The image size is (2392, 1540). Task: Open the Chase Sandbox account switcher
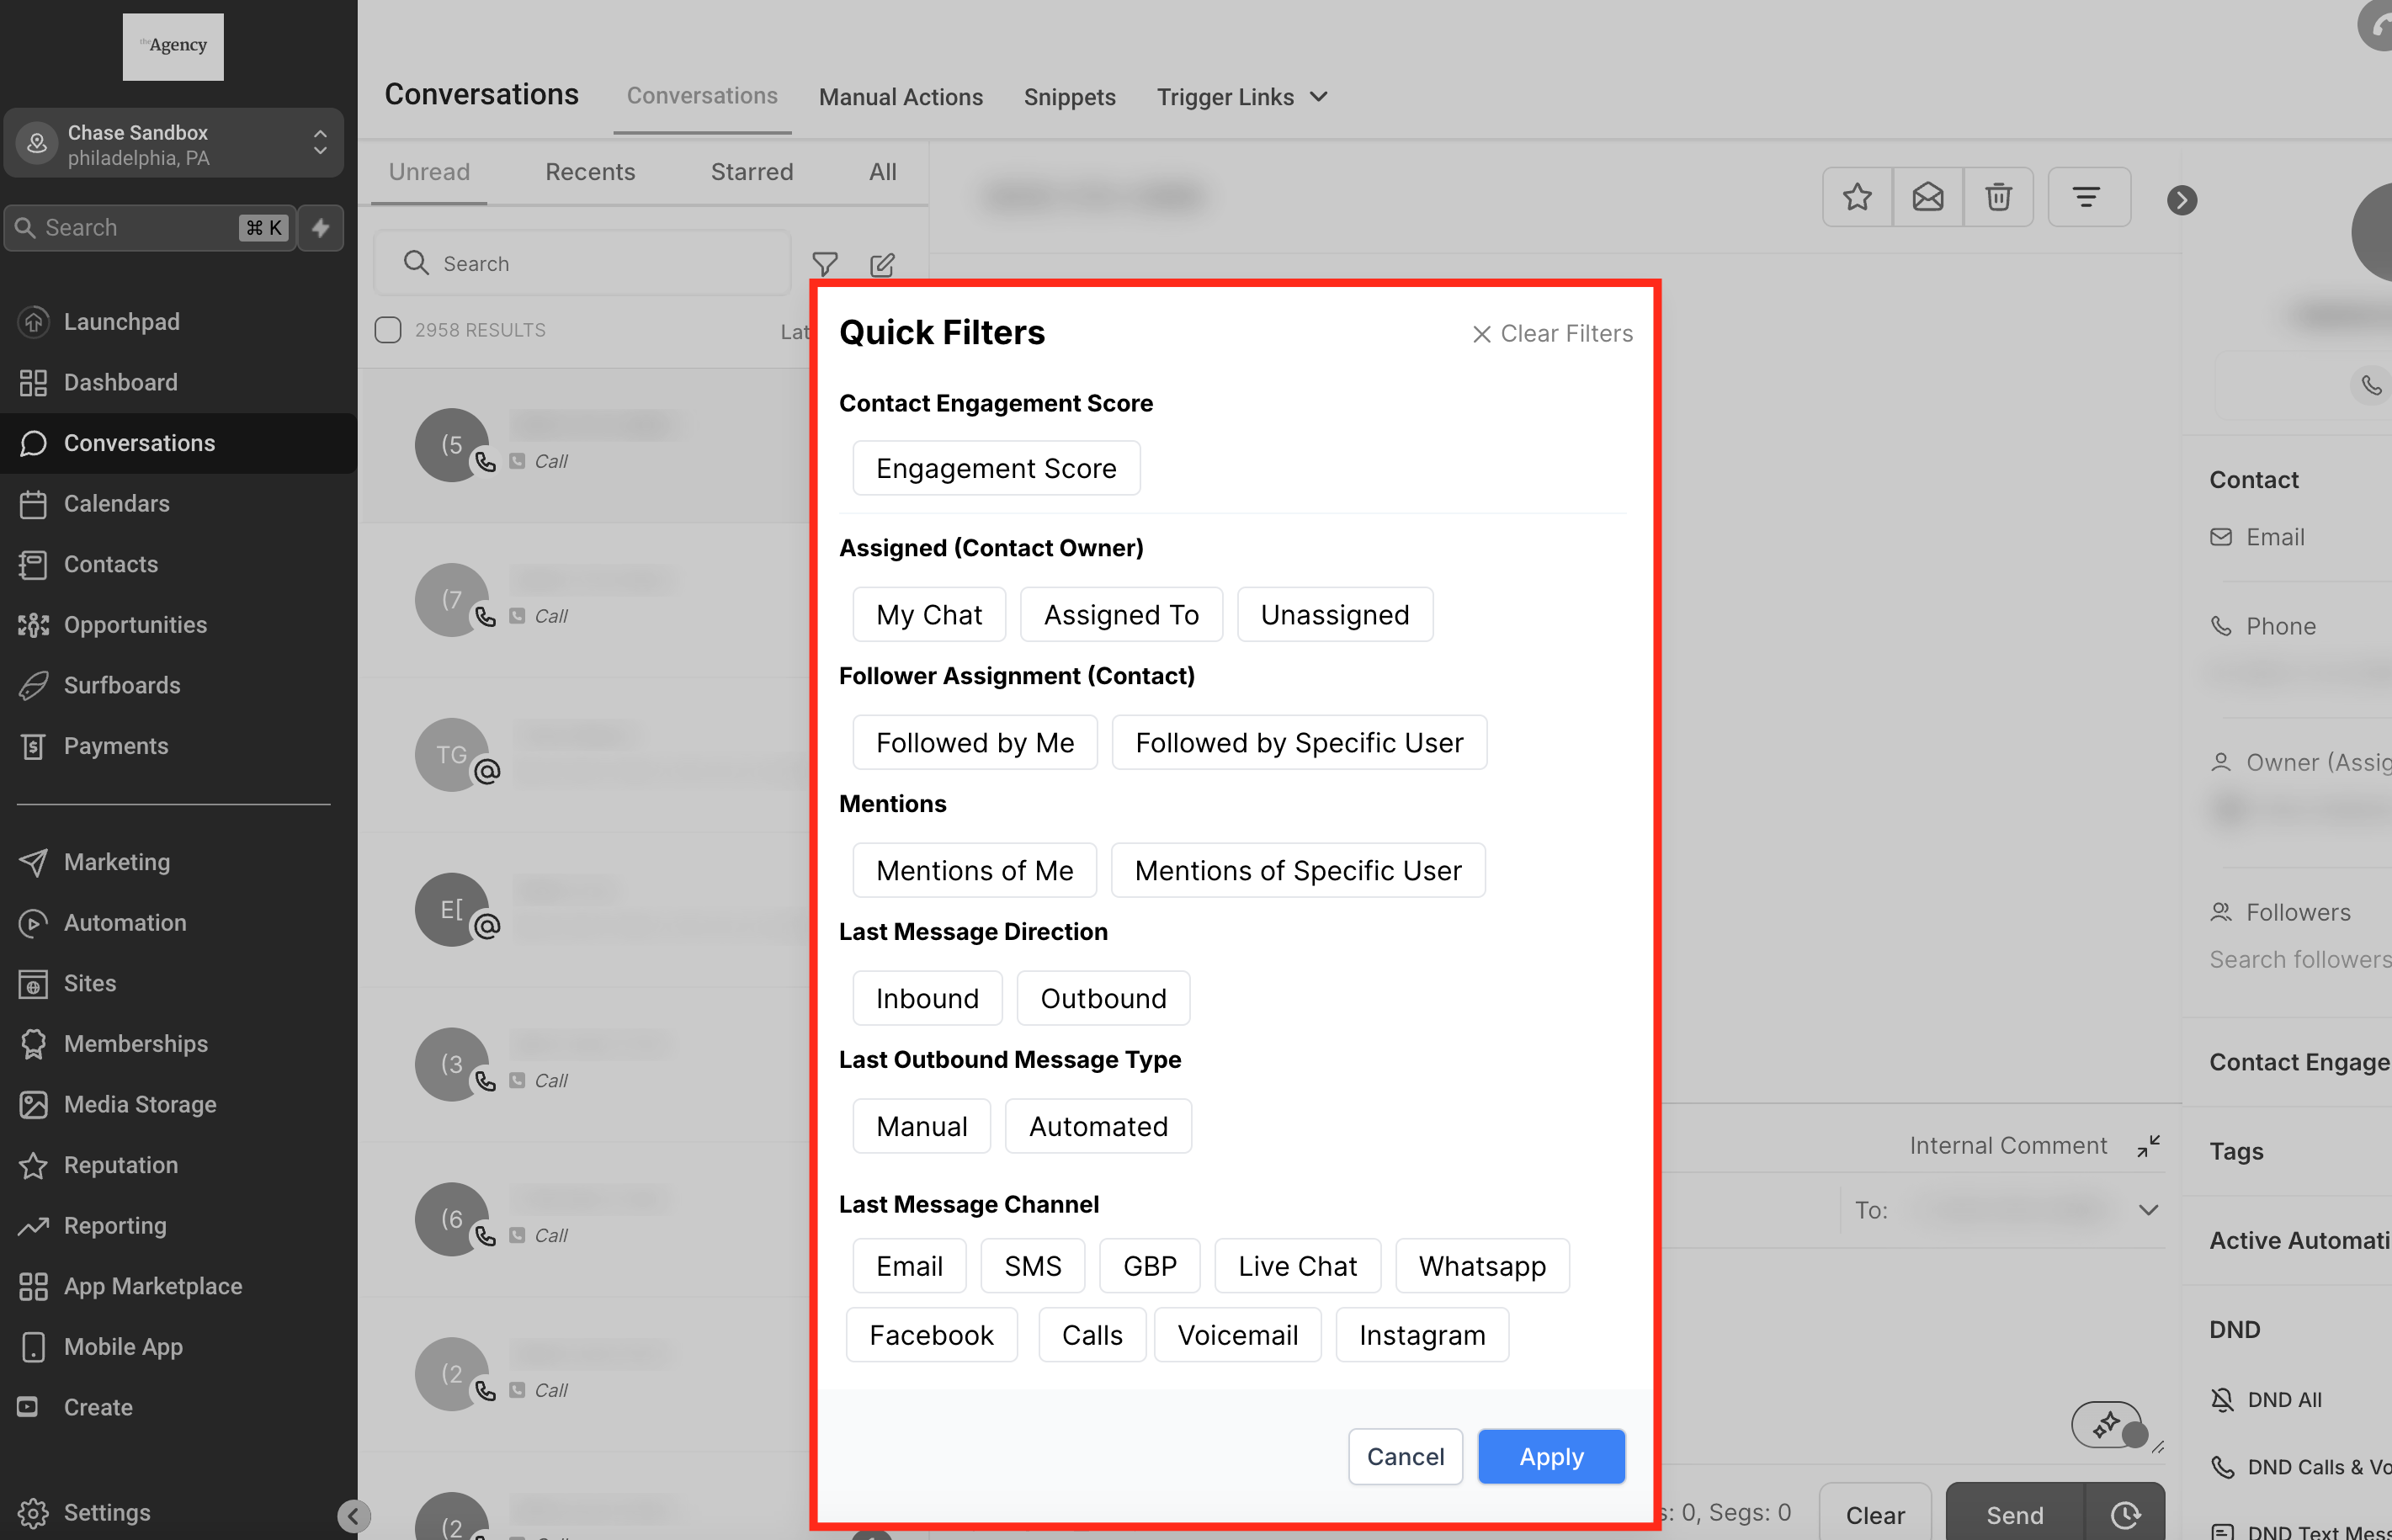coord(174,144)
